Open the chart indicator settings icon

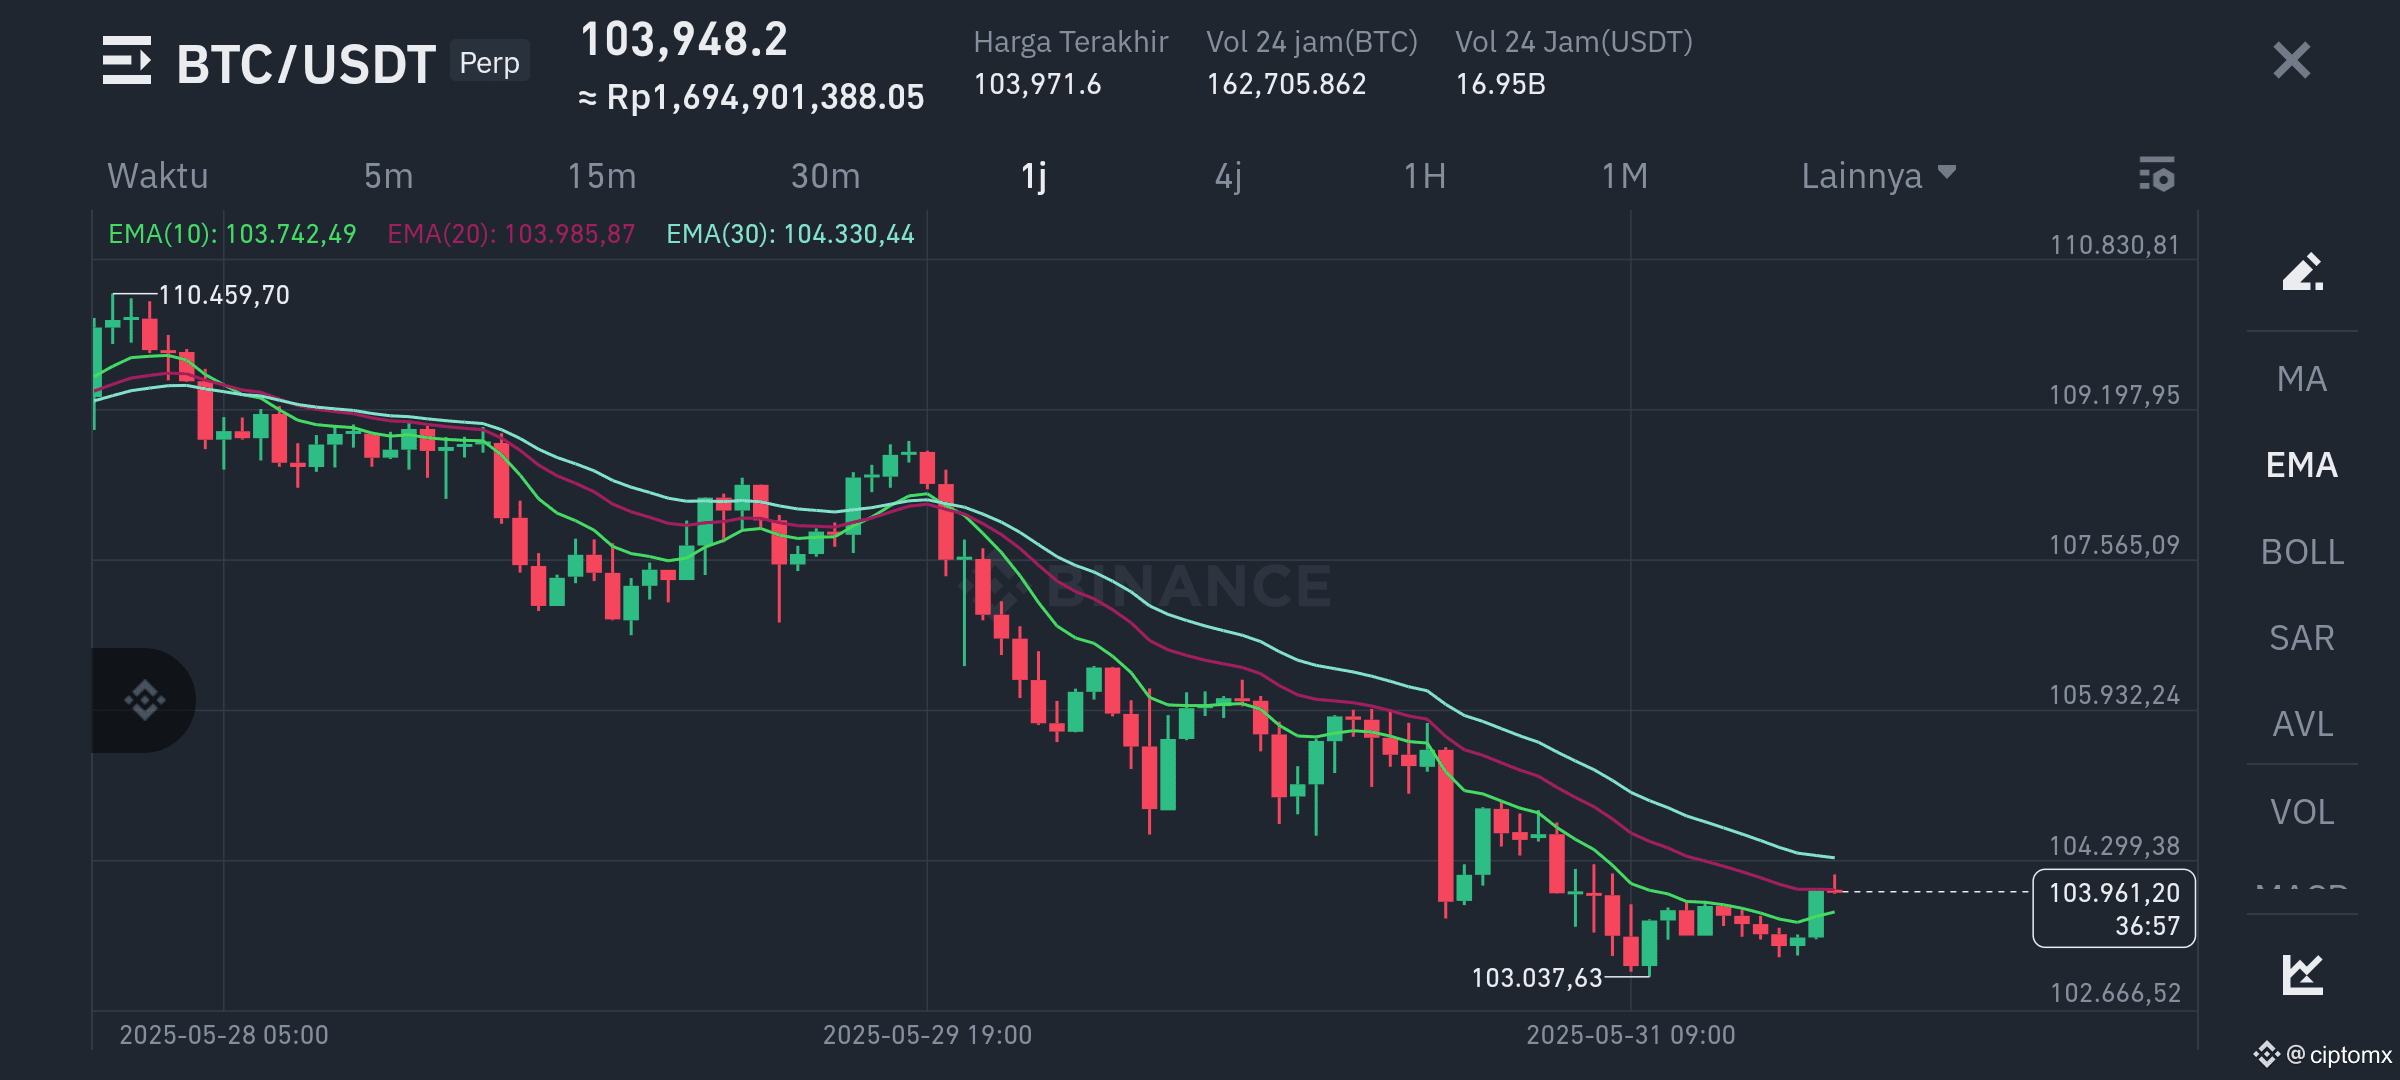pyautogui.click(x=2156, y=175)
